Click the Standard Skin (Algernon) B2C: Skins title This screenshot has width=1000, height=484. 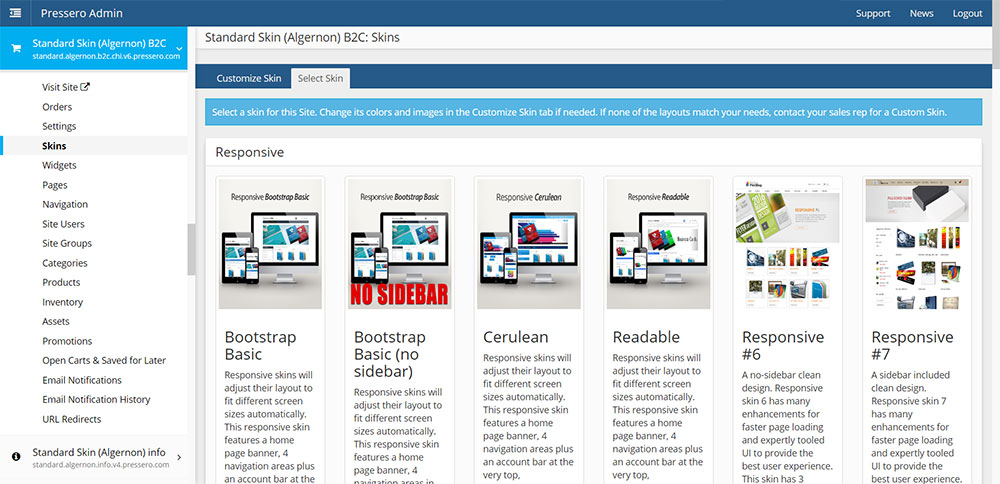(302, 38)
